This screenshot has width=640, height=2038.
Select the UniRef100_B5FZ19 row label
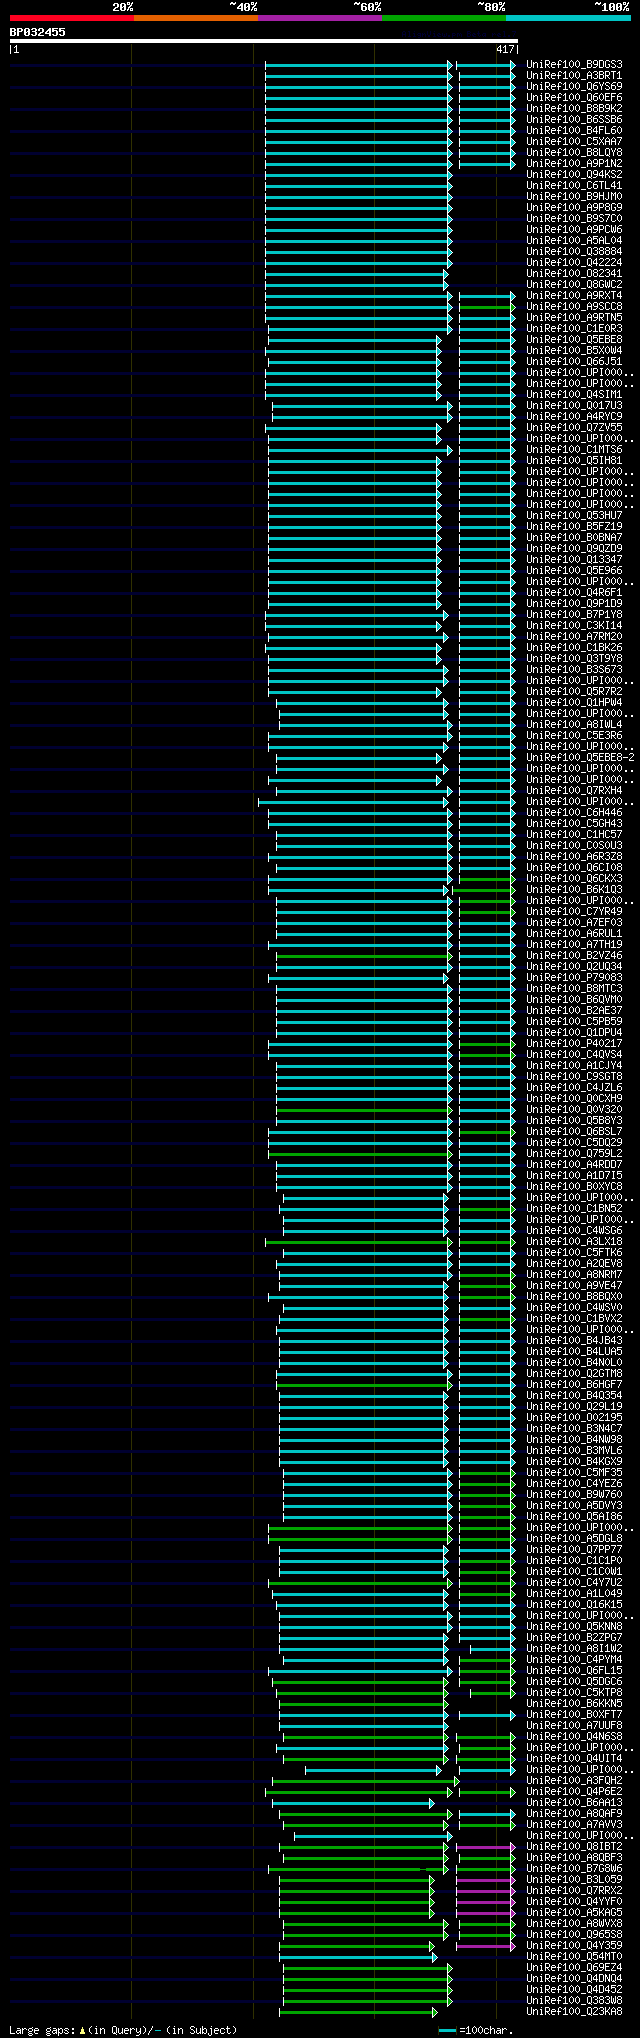[574, 526]
